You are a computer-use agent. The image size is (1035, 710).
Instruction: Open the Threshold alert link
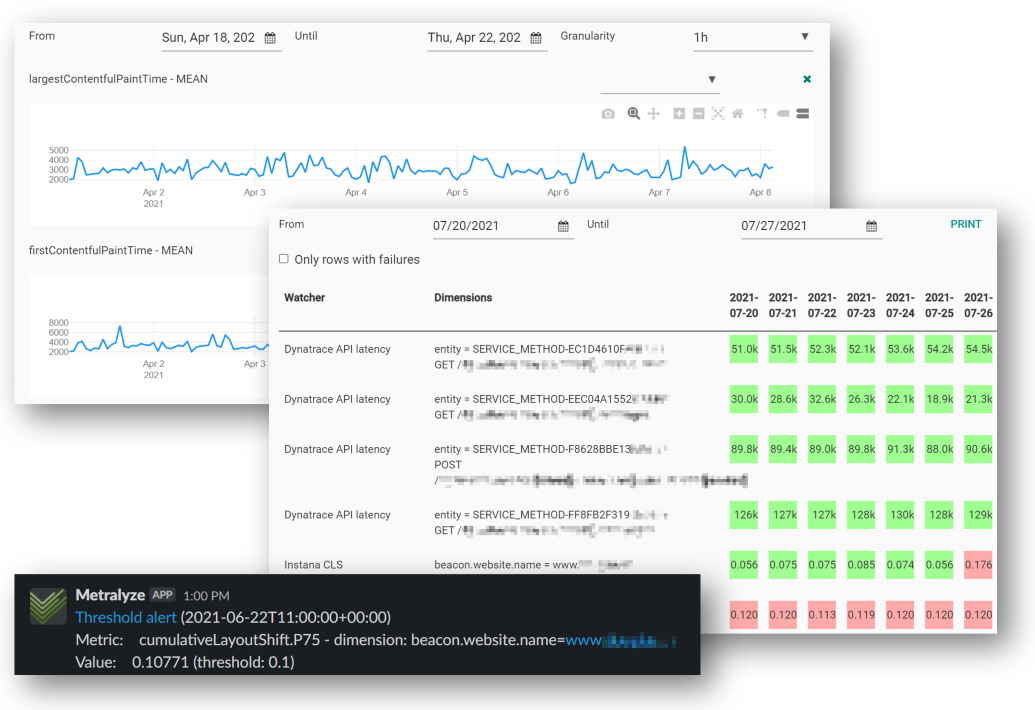(x=126, y=618)
